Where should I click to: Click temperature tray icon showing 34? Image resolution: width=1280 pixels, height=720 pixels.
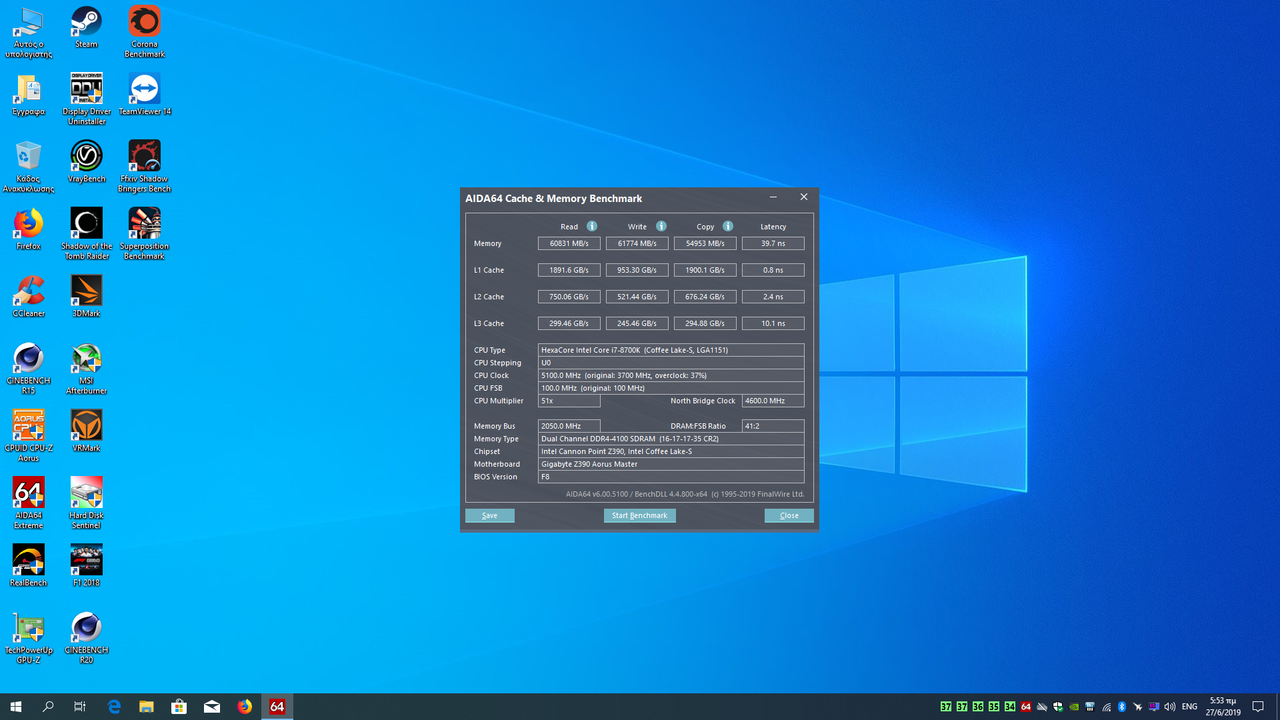1010,707
